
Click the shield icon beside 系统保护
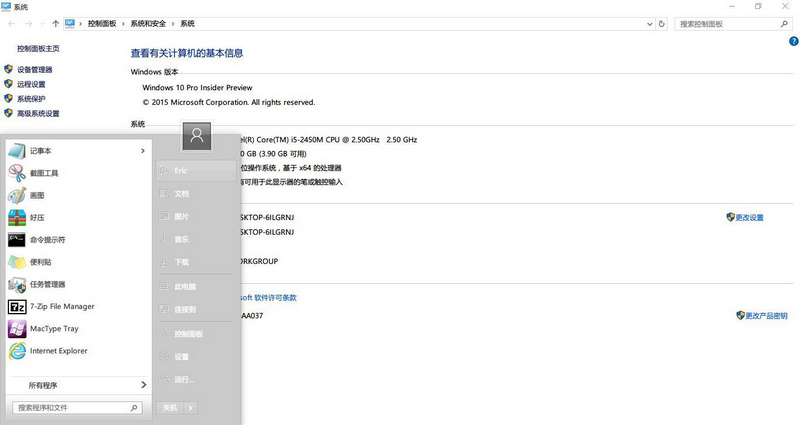point(8,98)
